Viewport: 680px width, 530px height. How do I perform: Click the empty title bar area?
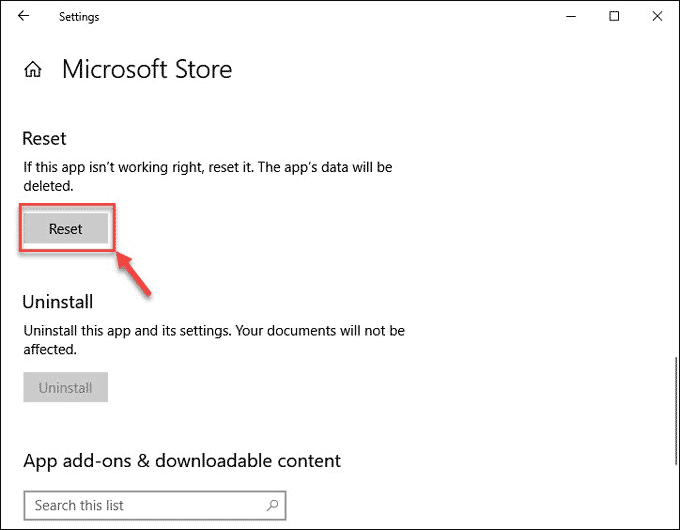point(330,16)
